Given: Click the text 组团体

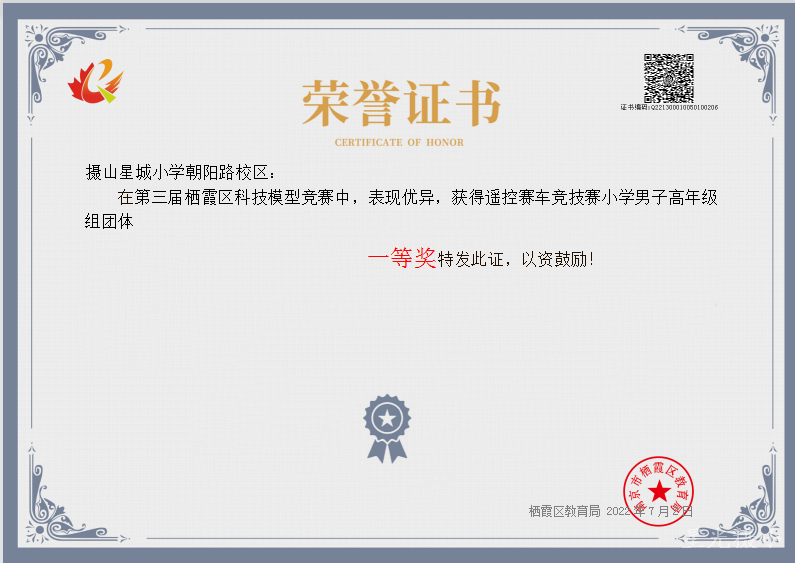Looking at the screenshot, I should click(109, 222).
